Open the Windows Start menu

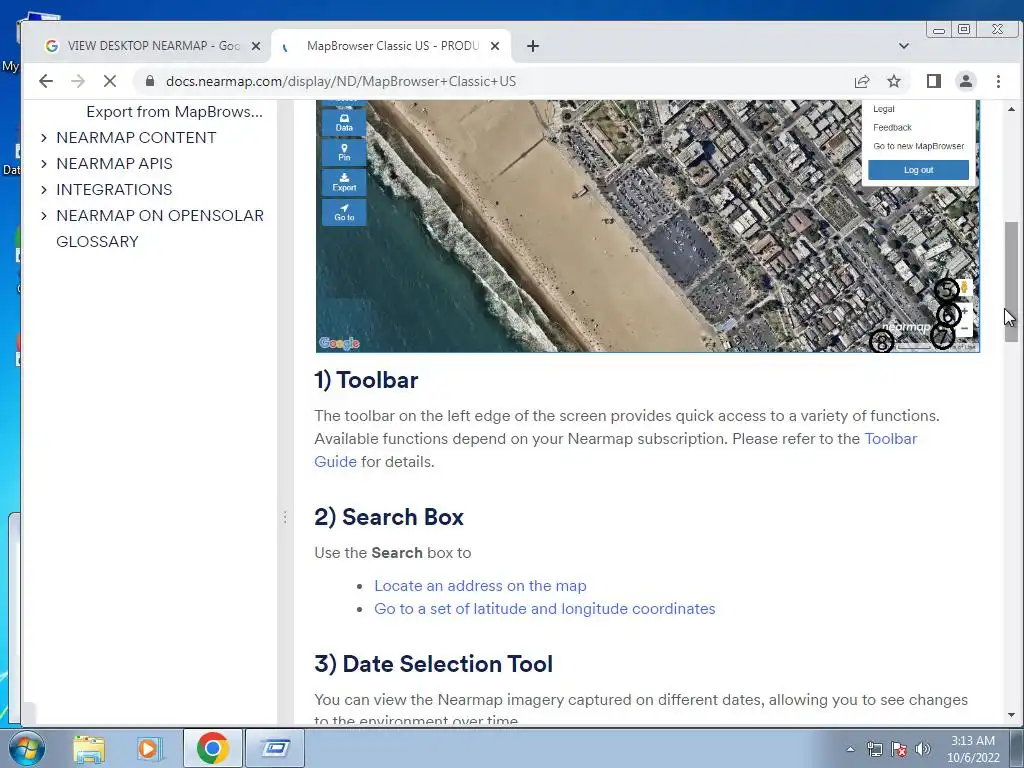point(25,748)
